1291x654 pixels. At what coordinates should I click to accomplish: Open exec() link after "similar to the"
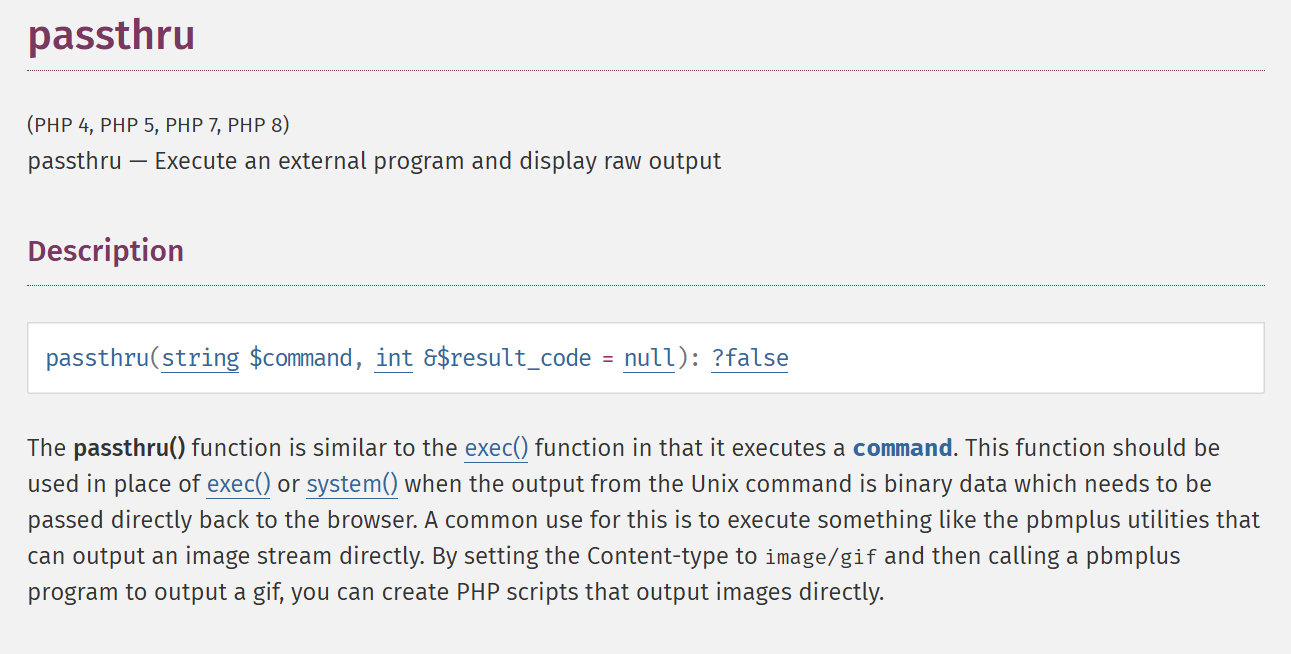[496, 448]
